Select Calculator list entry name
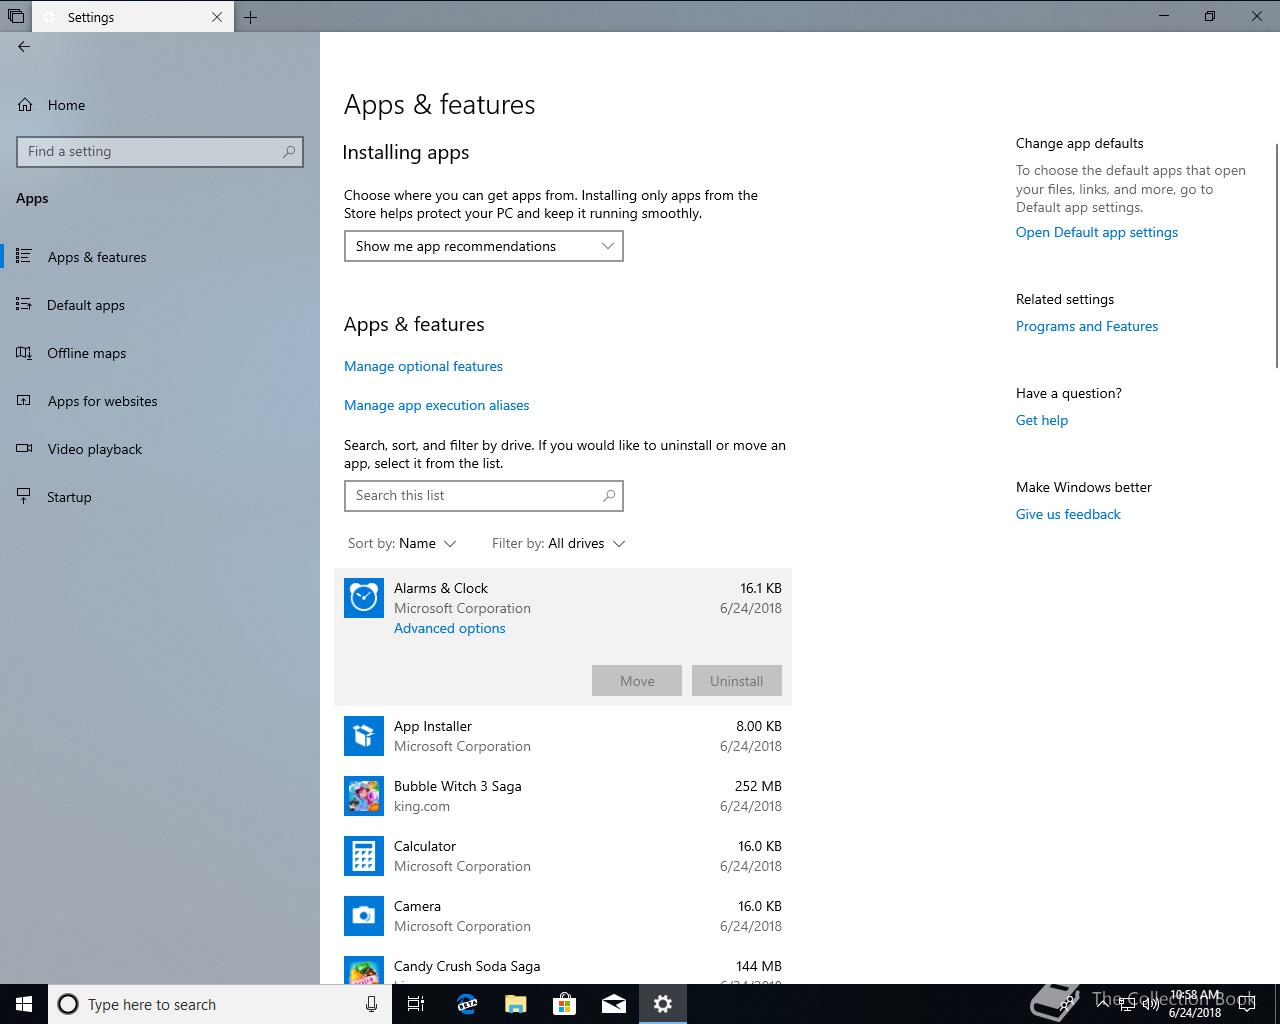 (425, 846)
